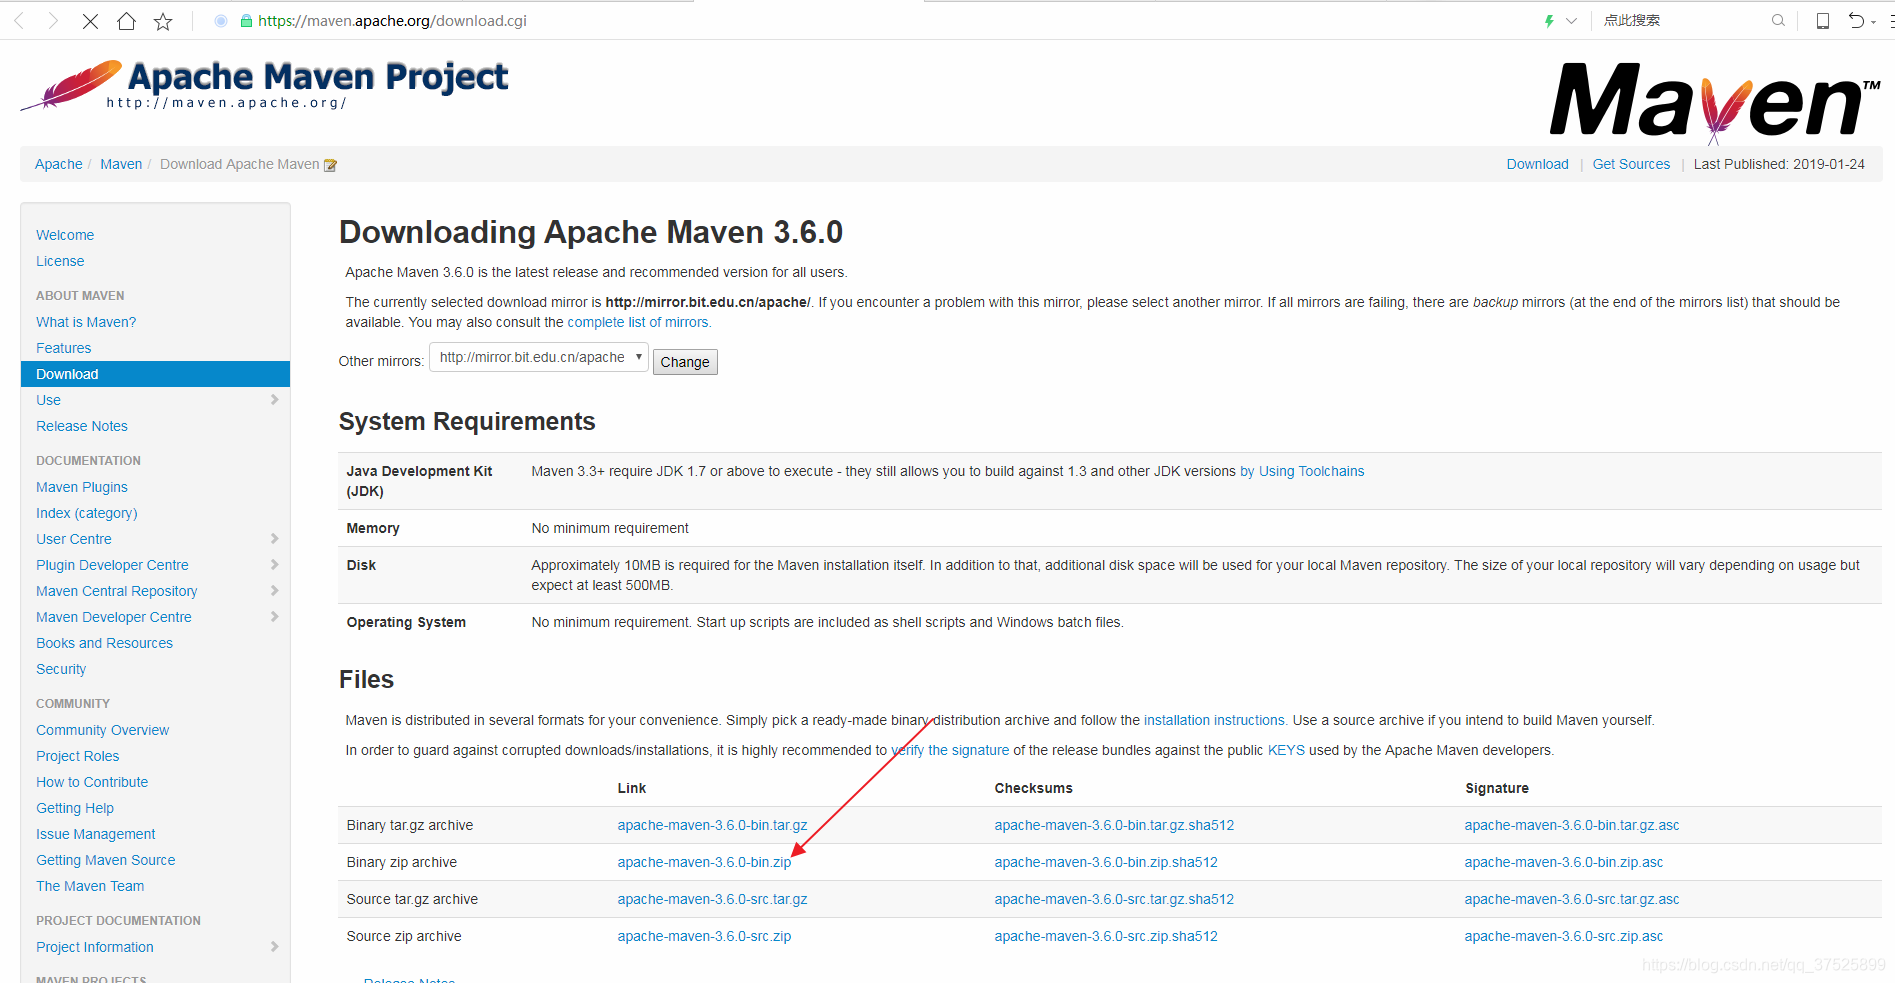The height and width of the screenshot is (983, 1895).
Task: Expand Plugin Developer Centre chevron
Action: [275, 565]
